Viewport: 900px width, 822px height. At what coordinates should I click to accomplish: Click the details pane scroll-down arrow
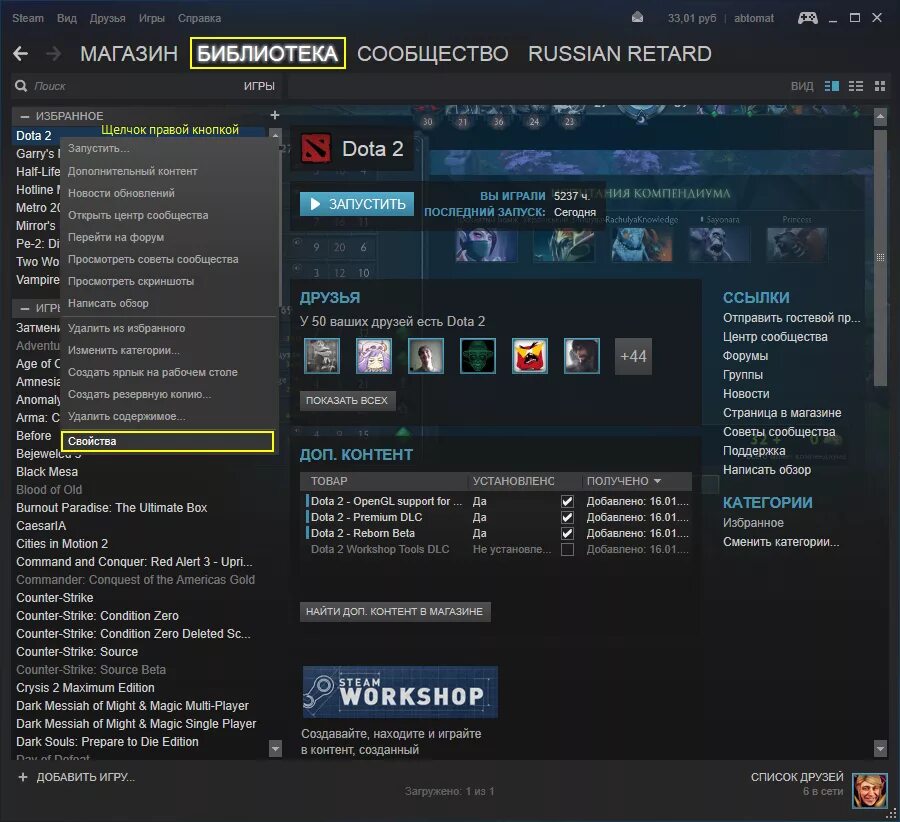point(880,748)
